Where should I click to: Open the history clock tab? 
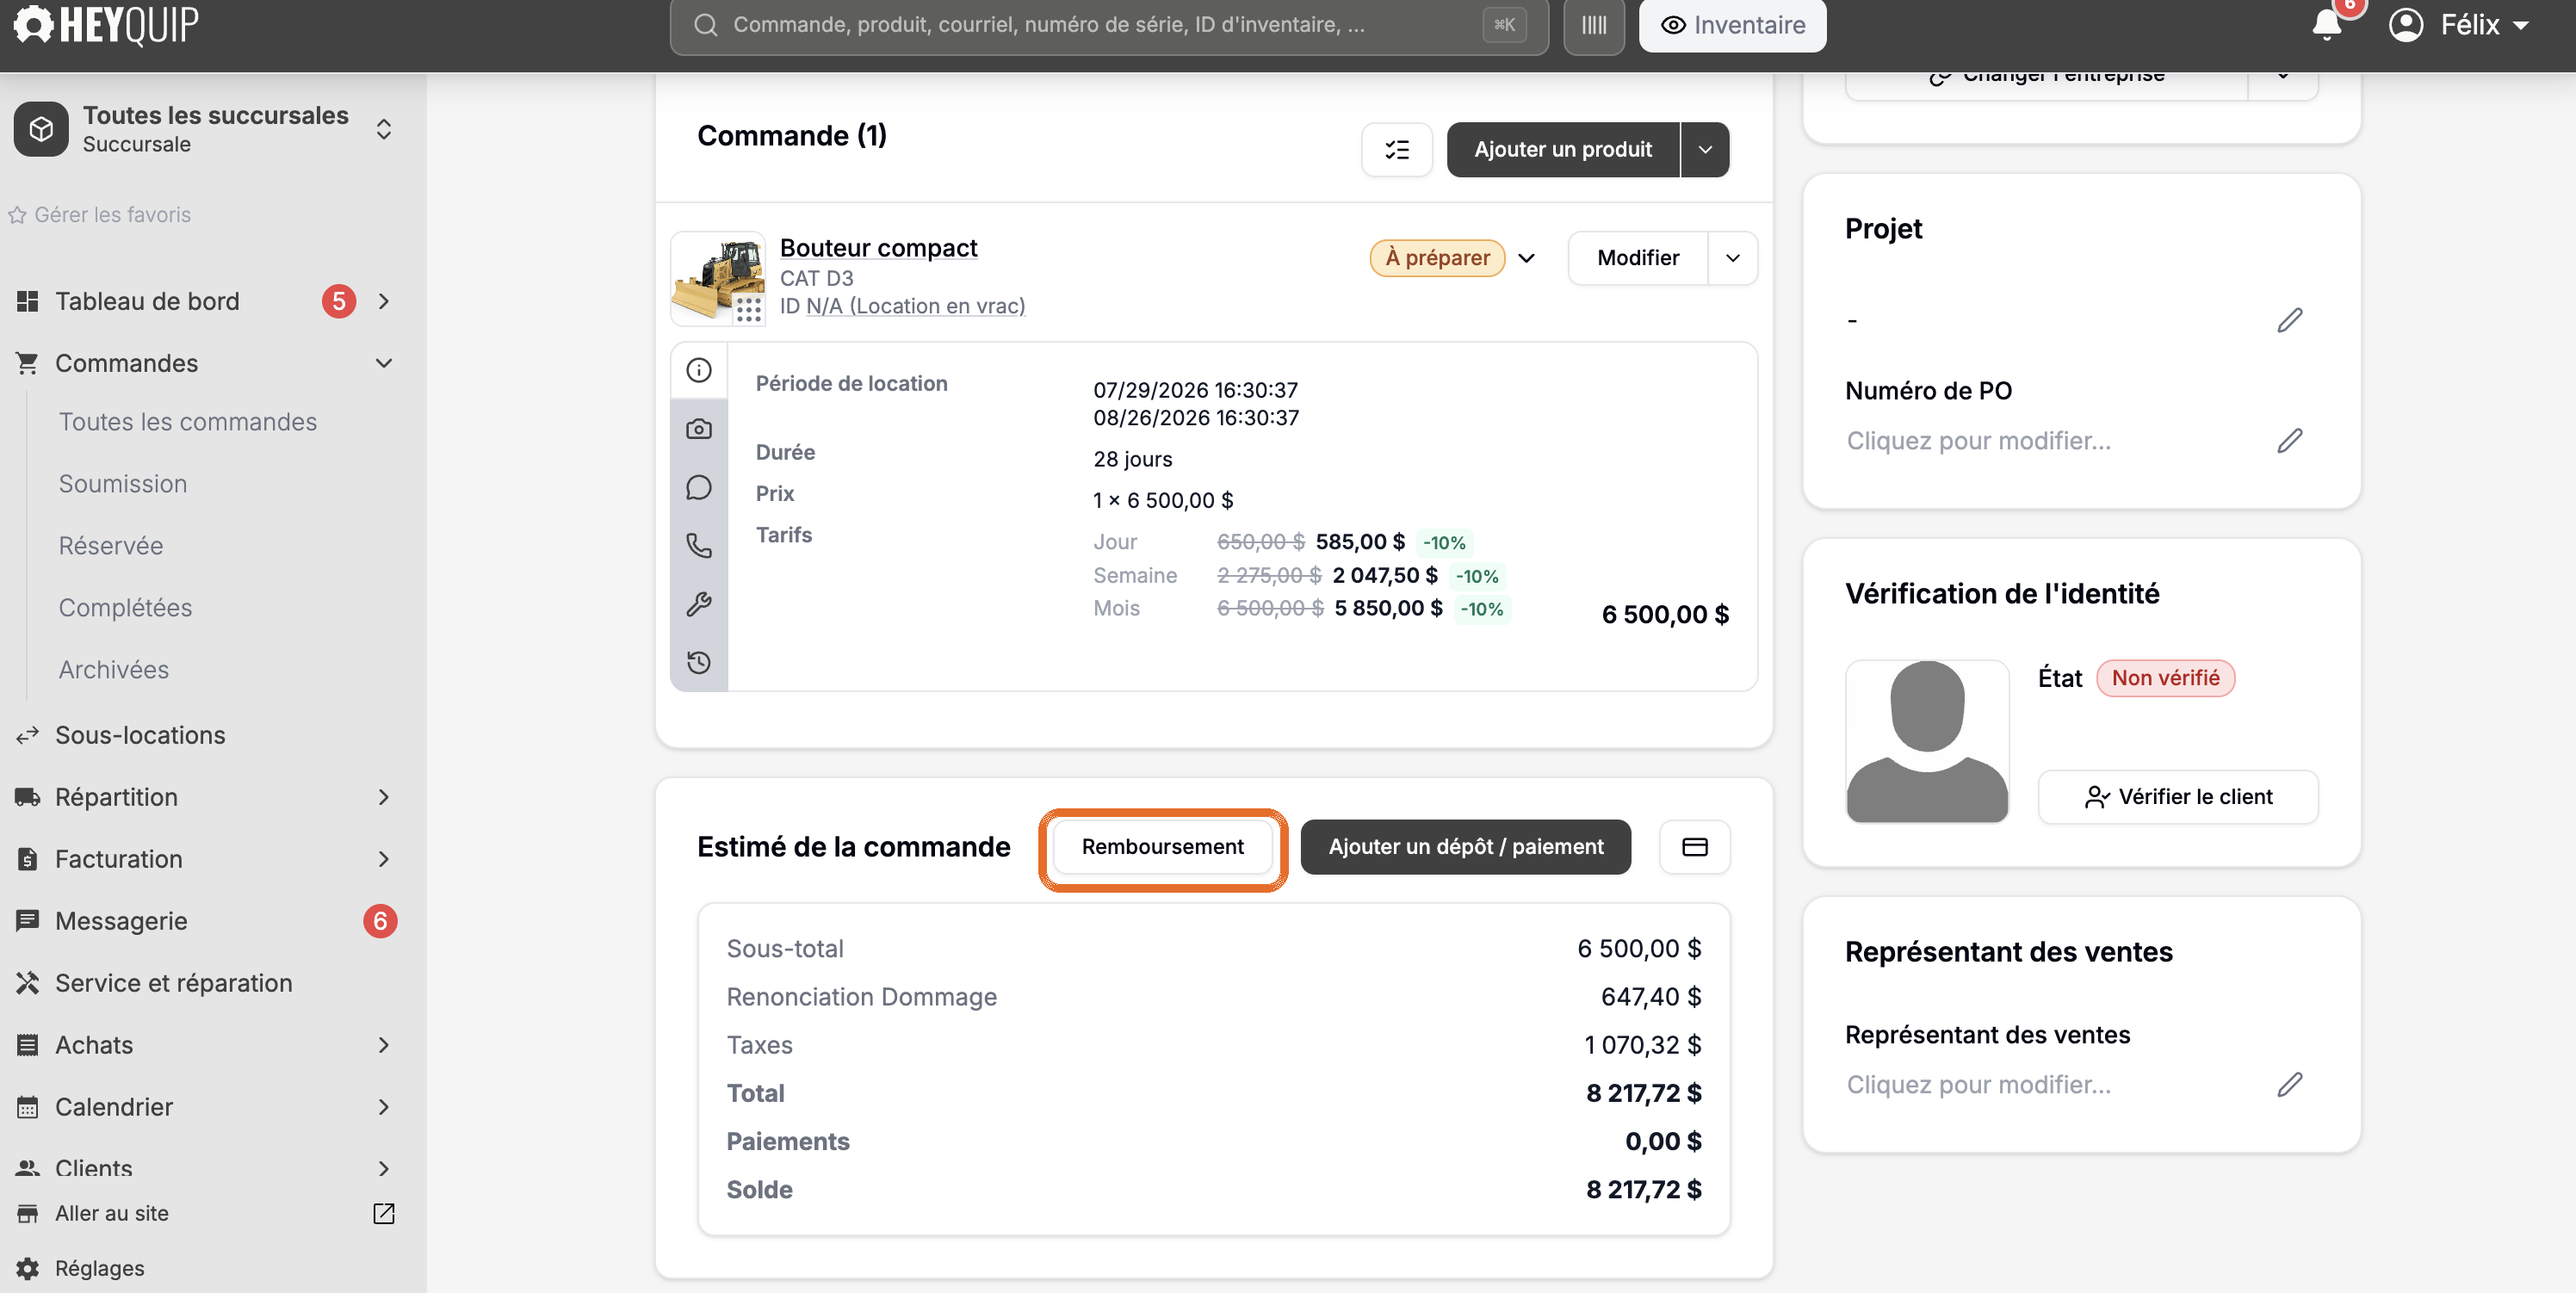pyautogui.click(x=699, y=662)
